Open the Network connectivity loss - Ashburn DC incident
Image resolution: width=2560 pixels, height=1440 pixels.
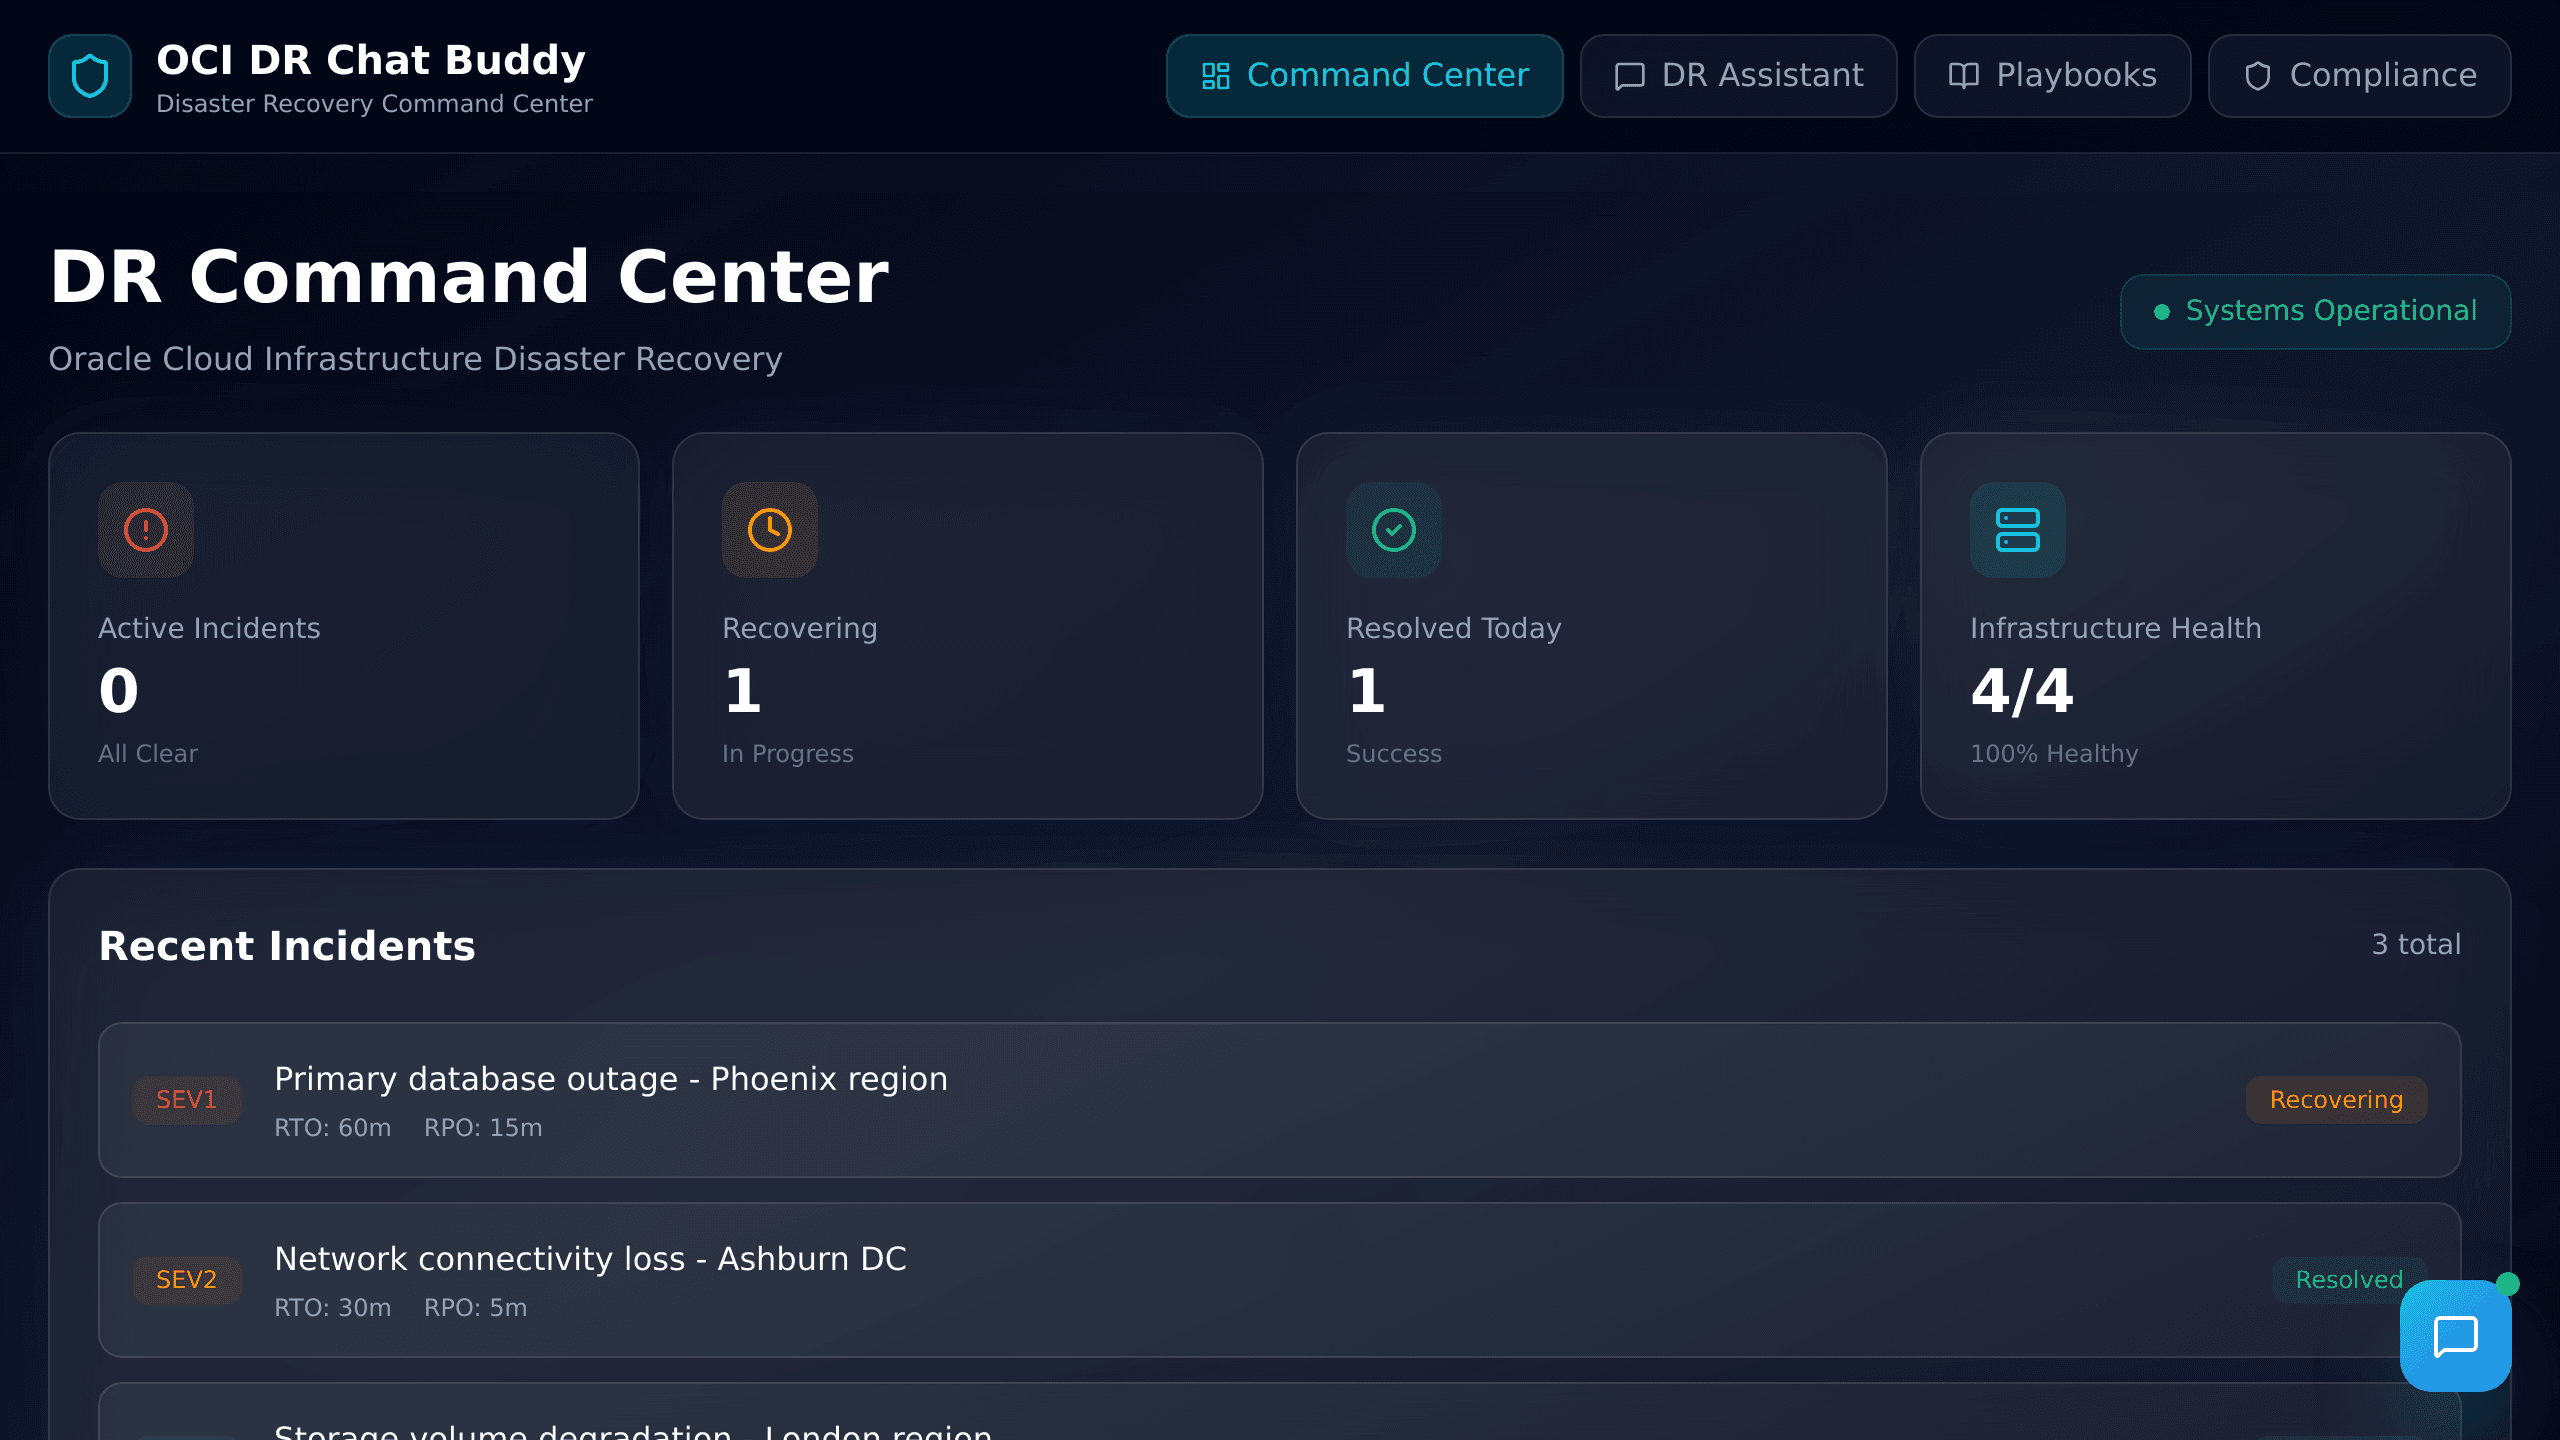1280,1280
